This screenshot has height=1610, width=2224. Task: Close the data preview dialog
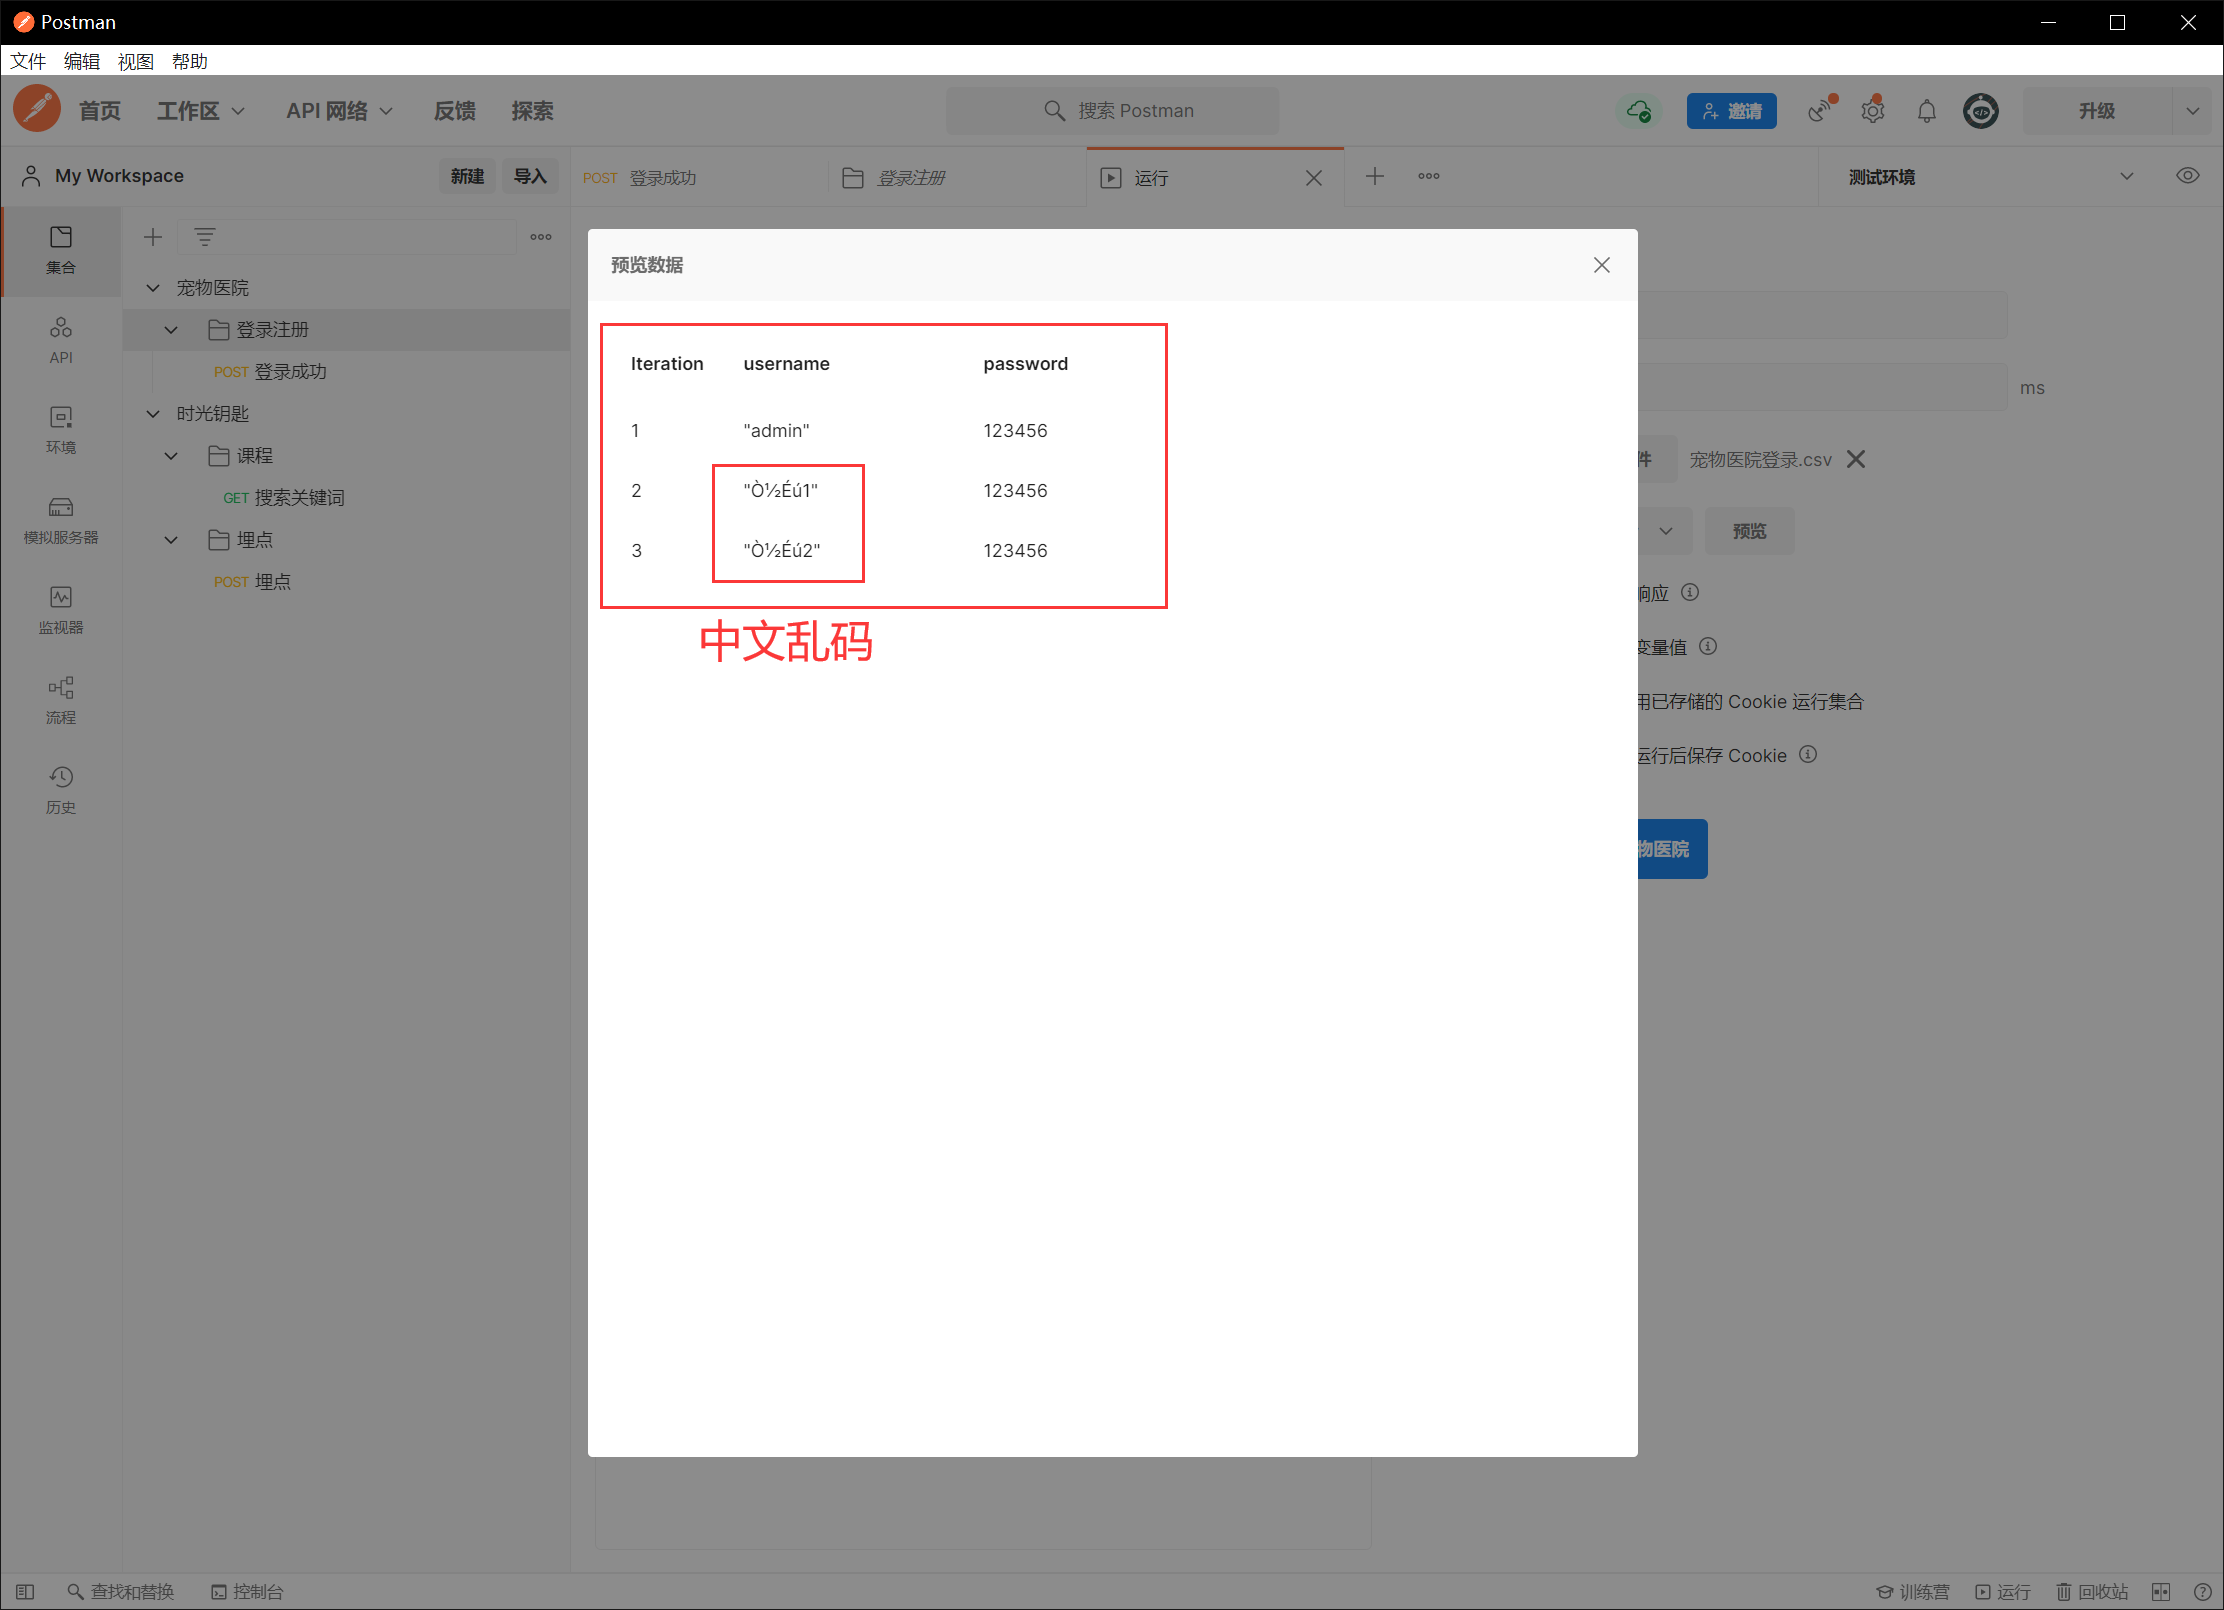tap(1601, 265)
